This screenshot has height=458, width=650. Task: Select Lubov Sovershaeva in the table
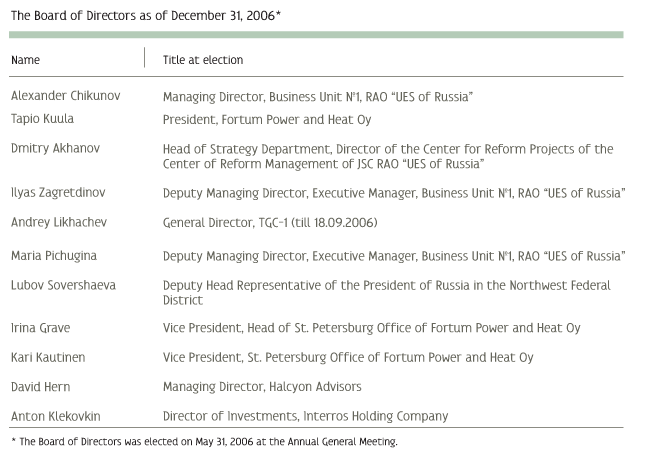[x=63, y=285]
